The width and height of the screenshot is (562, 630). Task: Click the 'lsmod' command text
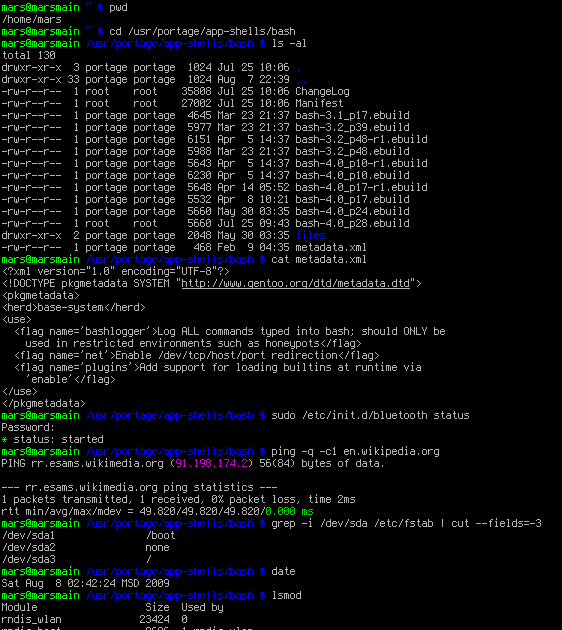click(x=286, y=595)
